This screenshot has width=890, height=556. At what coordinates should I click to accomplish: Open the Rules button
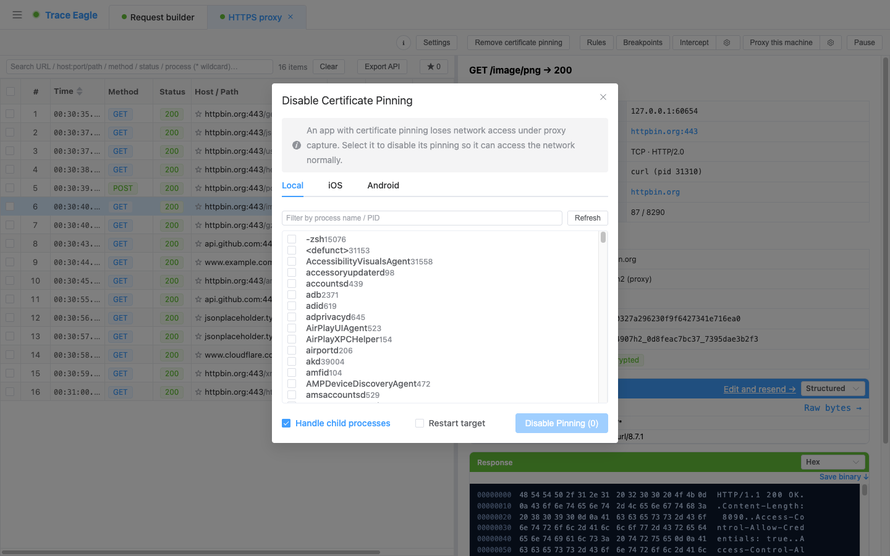pyautogui.click(x=596, y=43)
